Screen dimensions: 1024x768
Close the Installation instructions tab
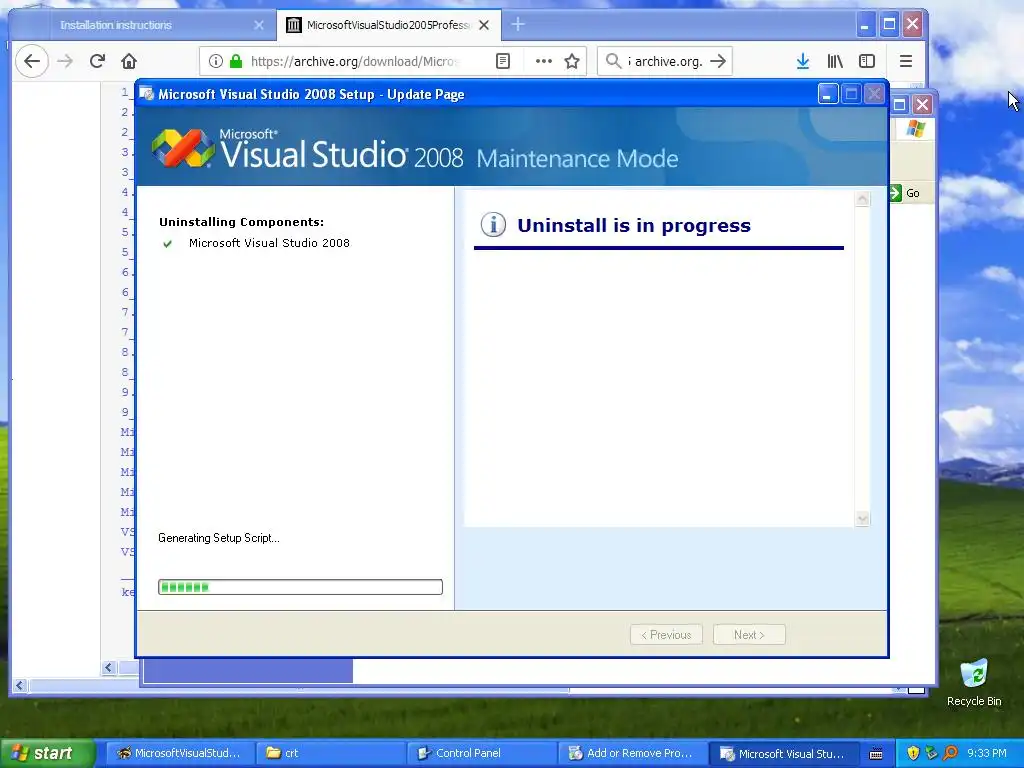[259, 25]
